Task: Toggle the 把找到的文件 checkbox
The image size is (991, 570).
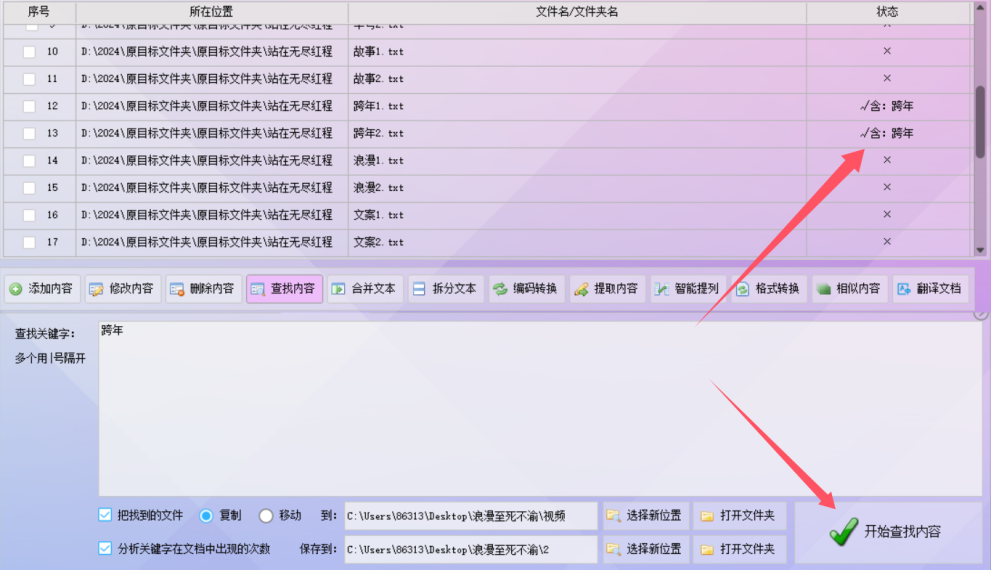Action: coord(105,515)
